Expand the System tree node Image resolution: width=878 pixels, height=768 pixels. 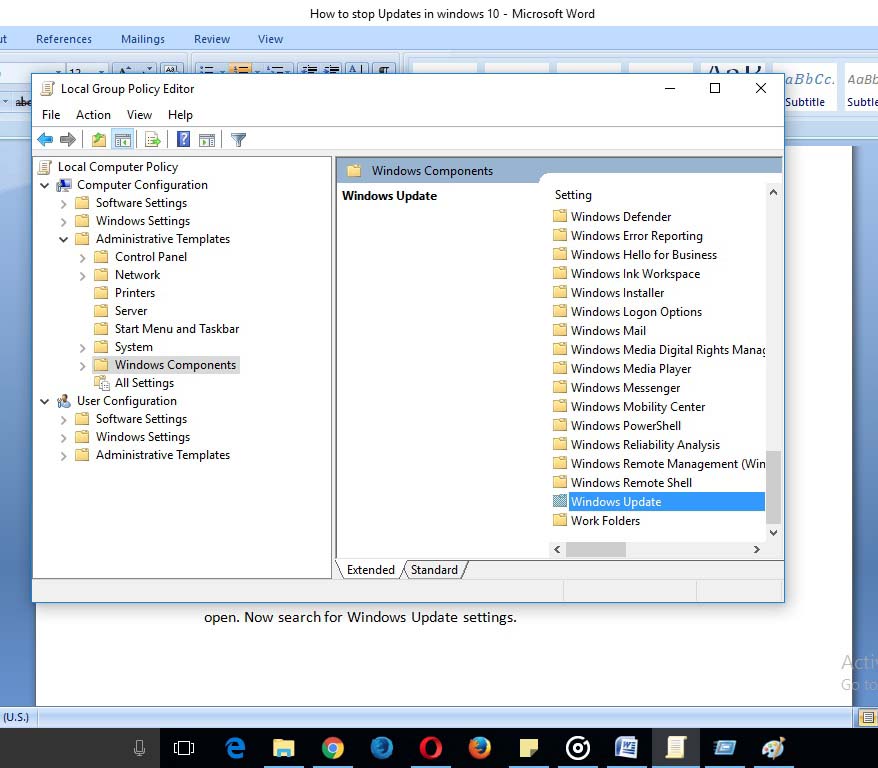click(x=82, y=348)
